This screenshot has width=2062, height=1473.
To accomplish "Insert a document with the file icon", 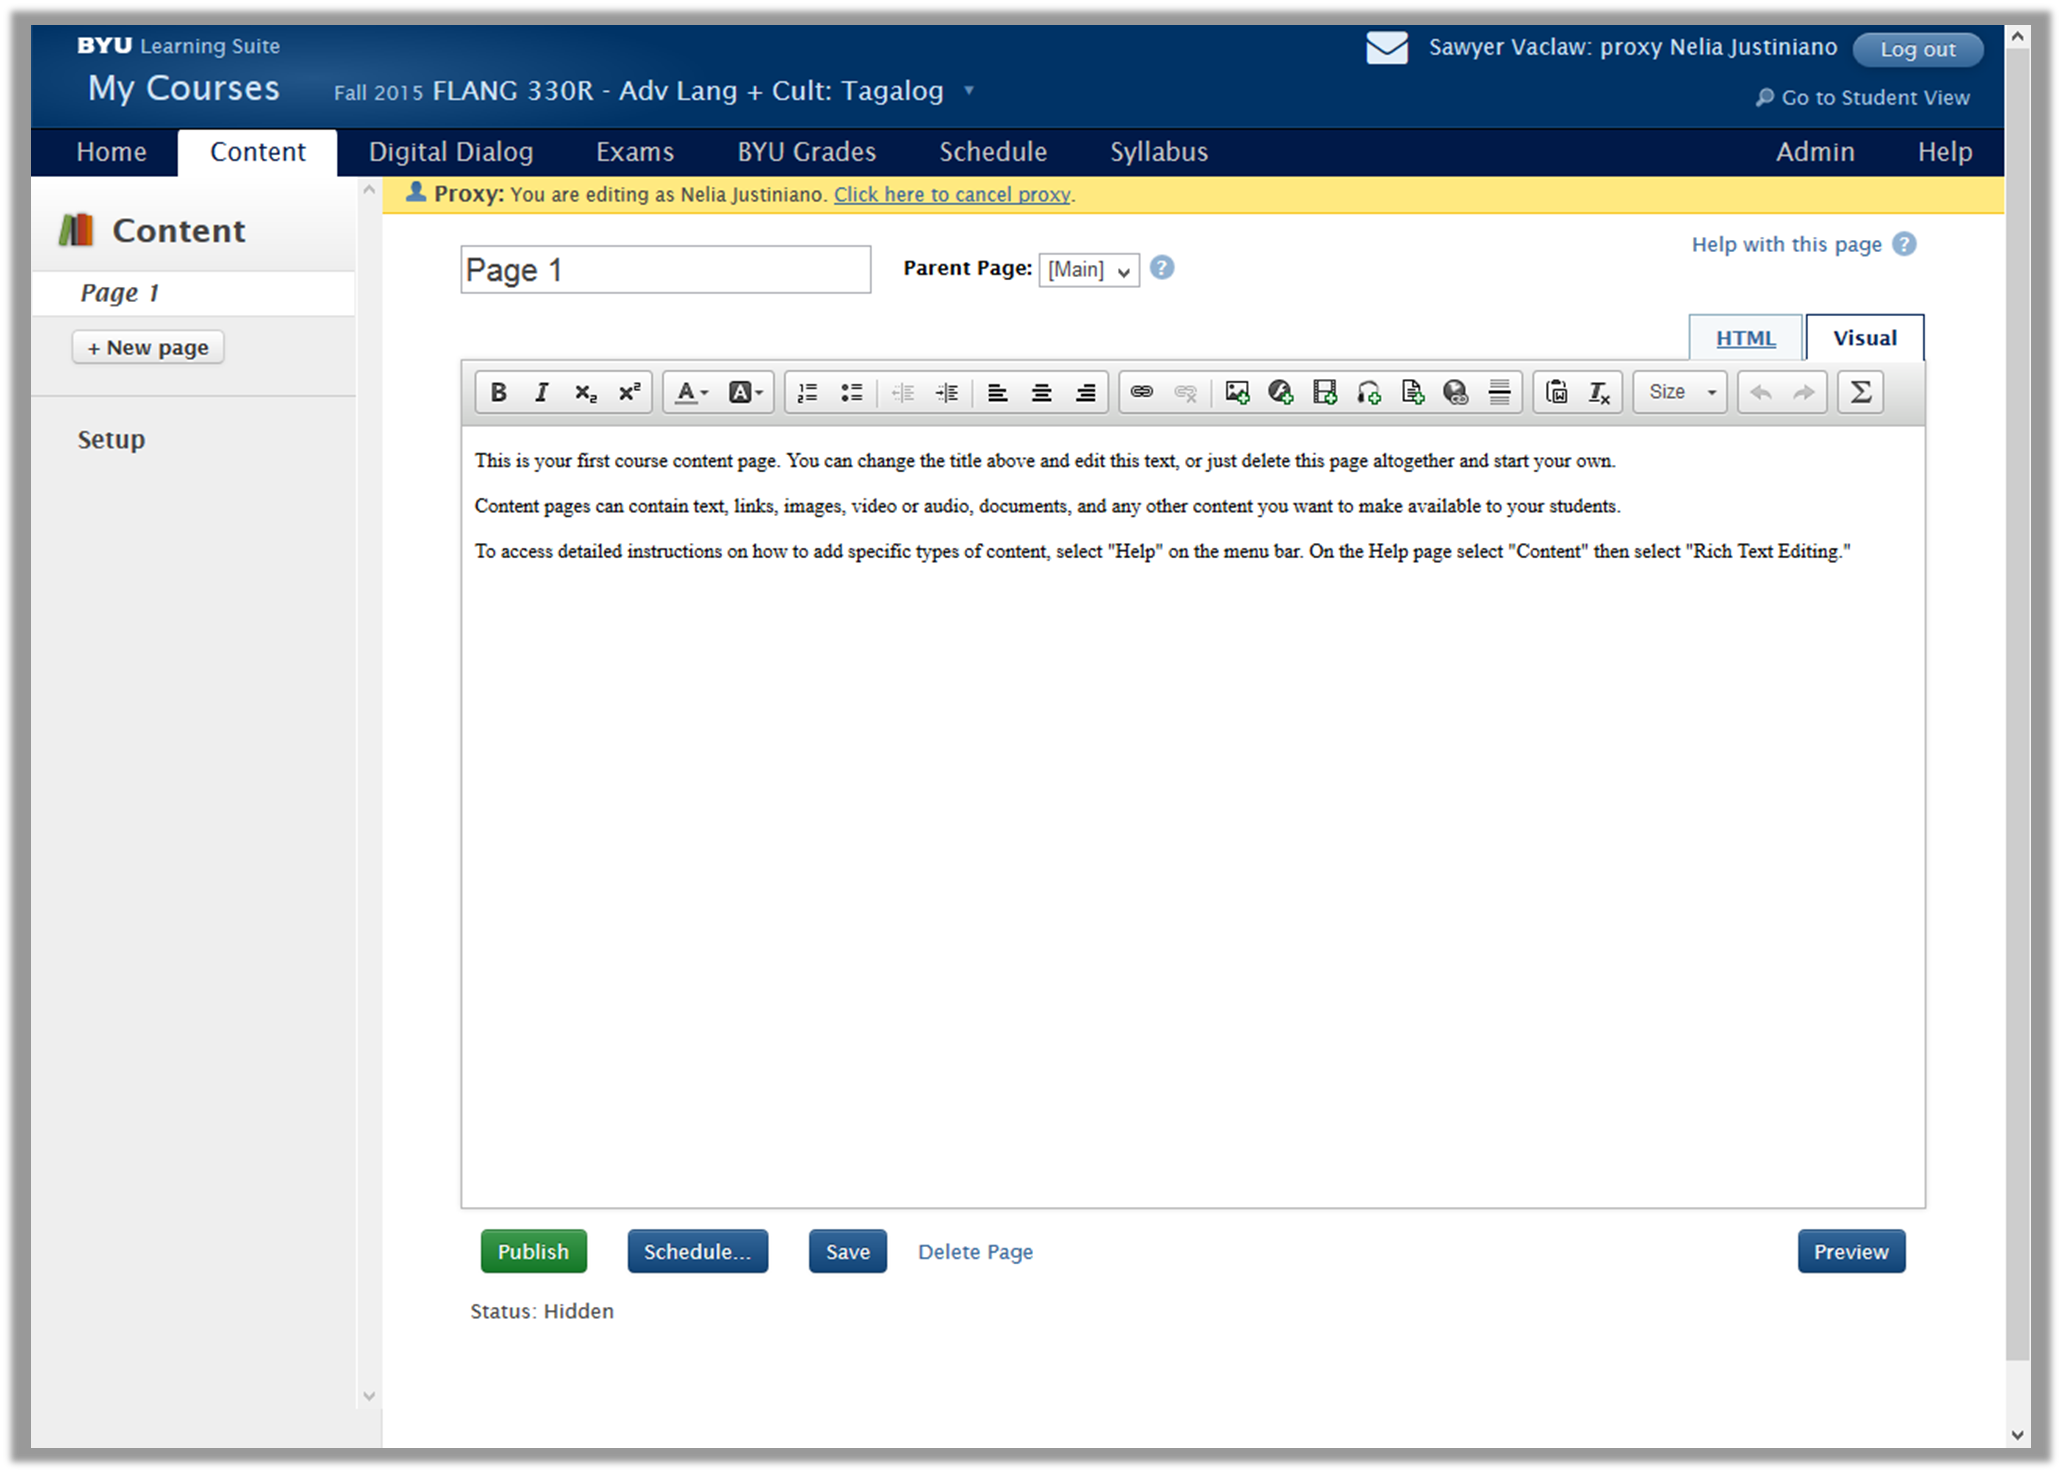I will [x=1412, y=392].
